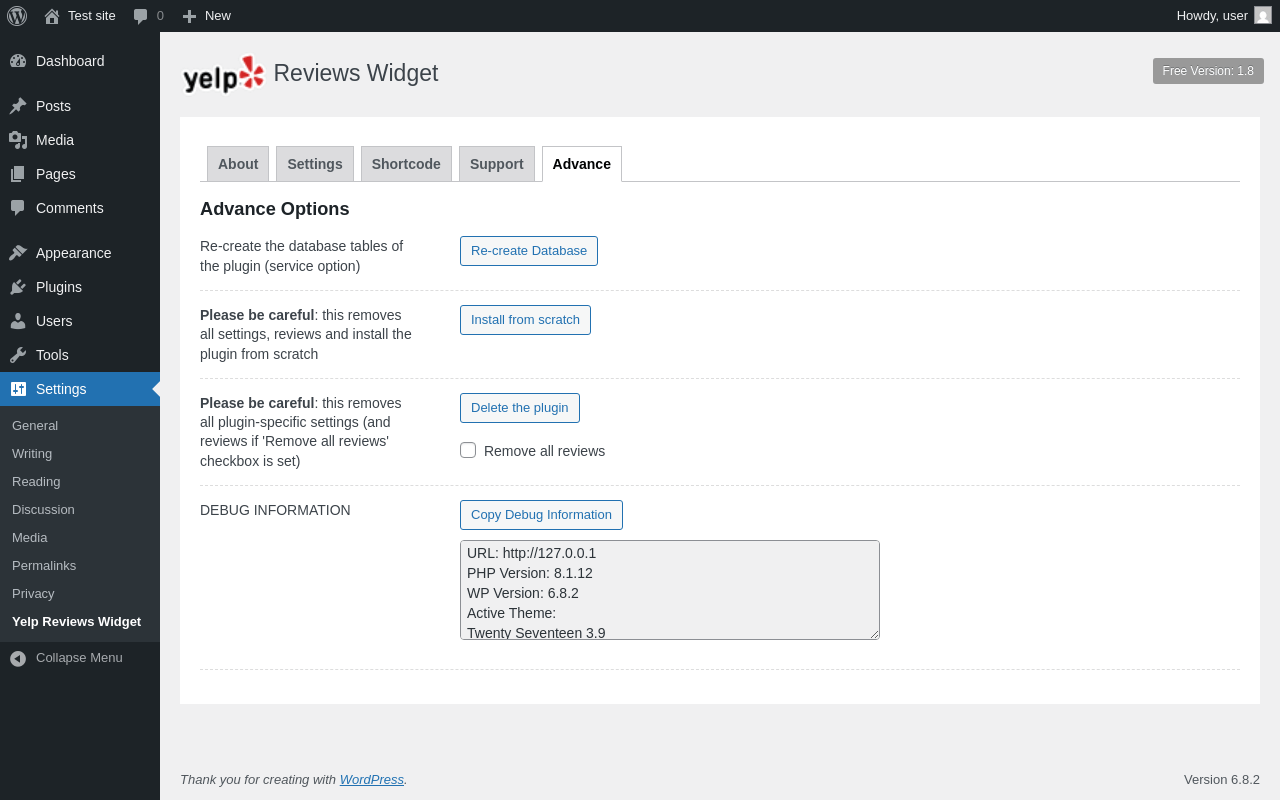Click the Remove all reviews label text
Viewport: 1280px width, 800px height.
[544, 451]
